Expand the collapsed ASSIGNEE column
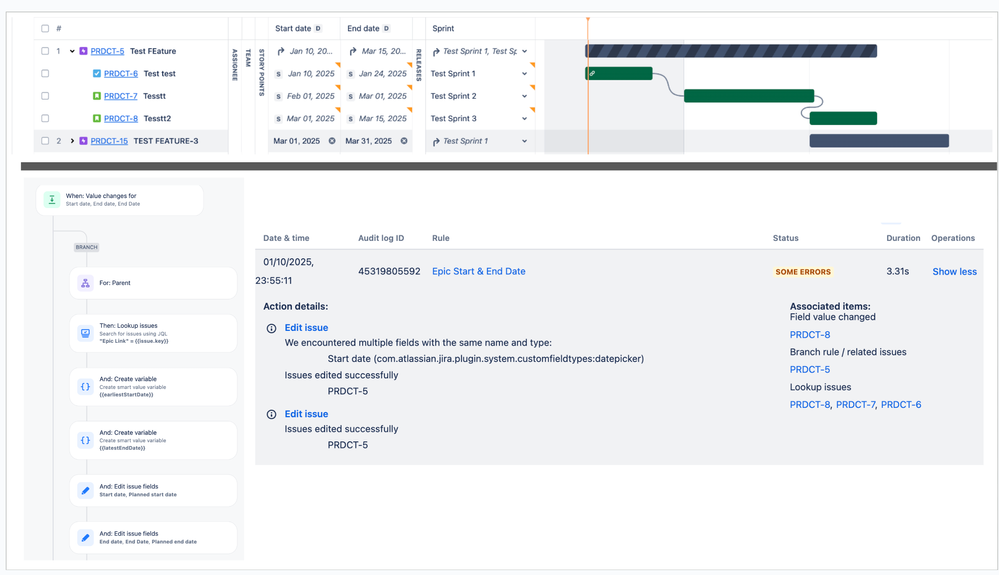The width and height of the screenshot is (999, 575). (x=234, y=65)
